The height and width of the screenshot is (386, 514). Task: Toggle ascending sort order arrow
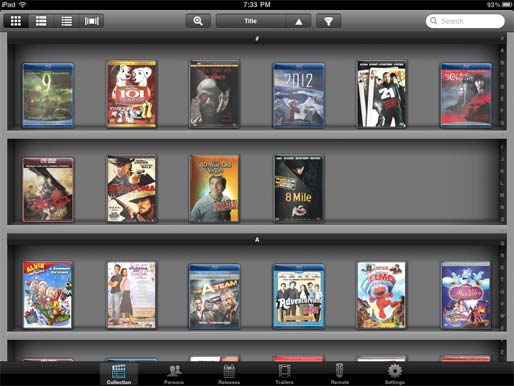click(x=299, y=21)
